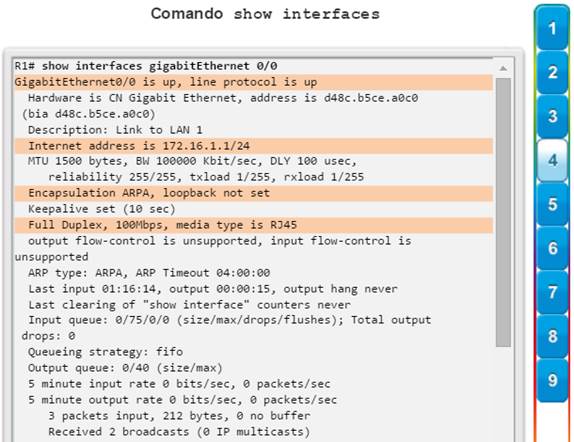Click the terminal output scrollbar thumb
This screenshot has width=574, height=442.
(503, 212)
